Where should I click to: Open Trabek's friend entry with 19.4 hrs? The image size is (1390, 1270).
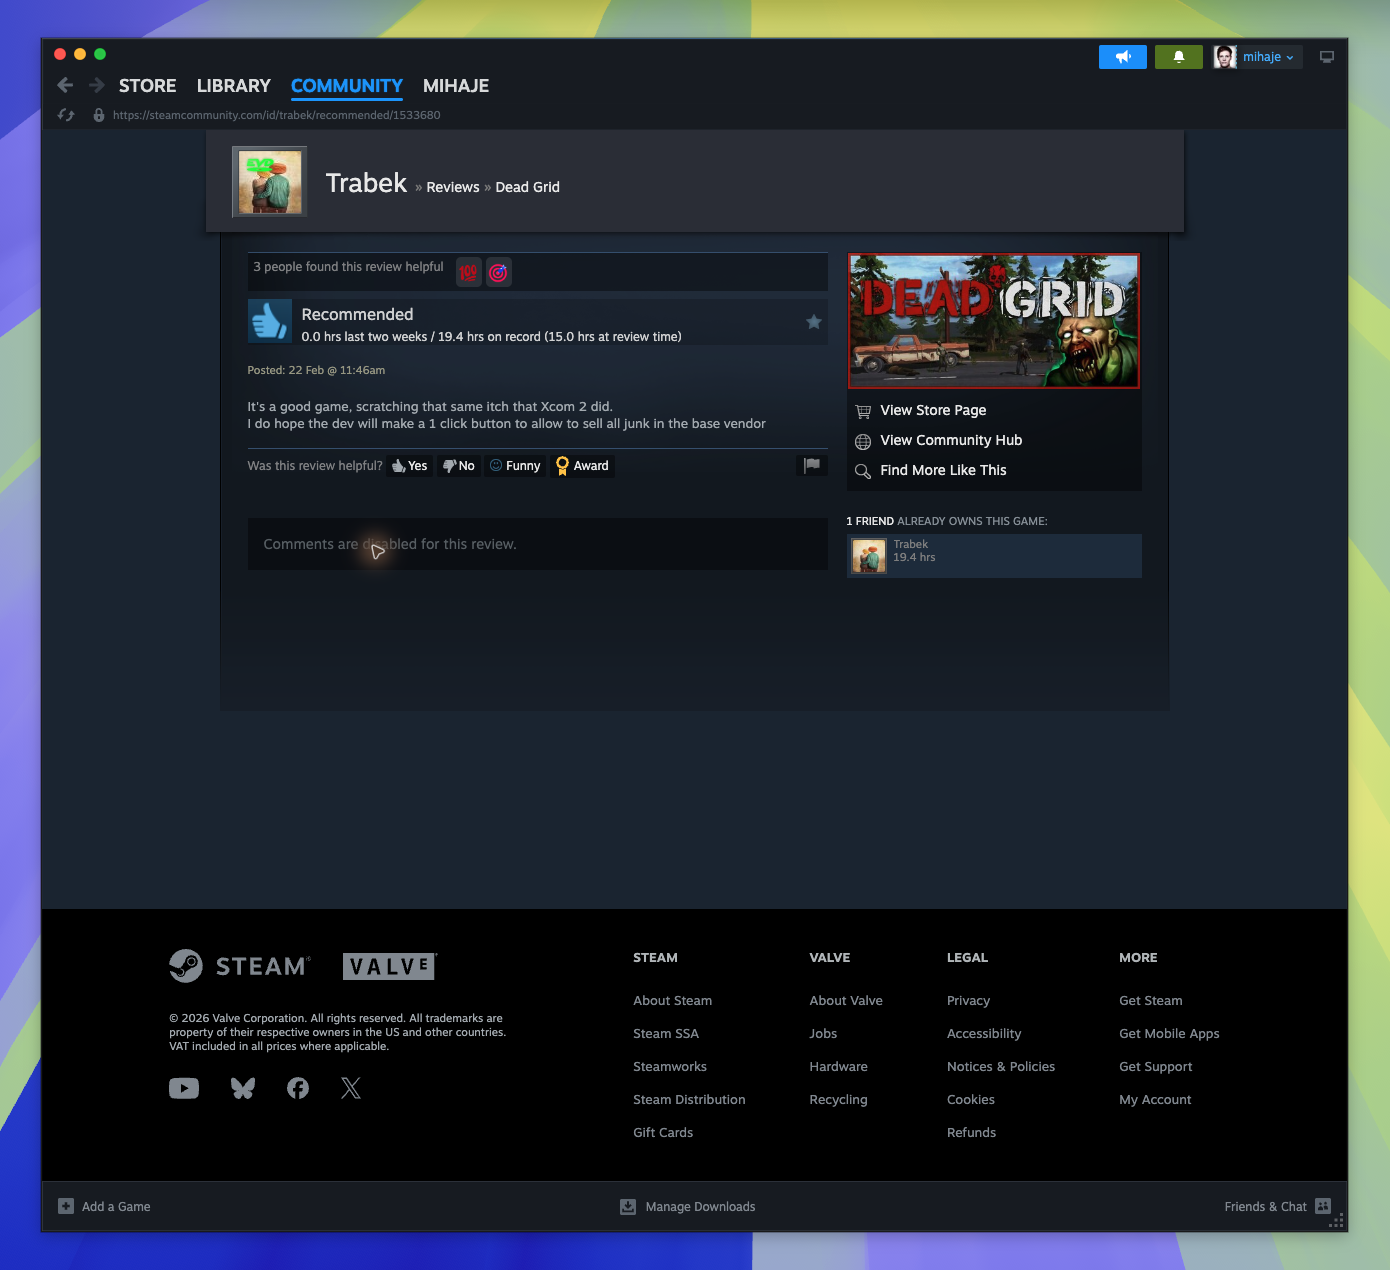[994, 556]
